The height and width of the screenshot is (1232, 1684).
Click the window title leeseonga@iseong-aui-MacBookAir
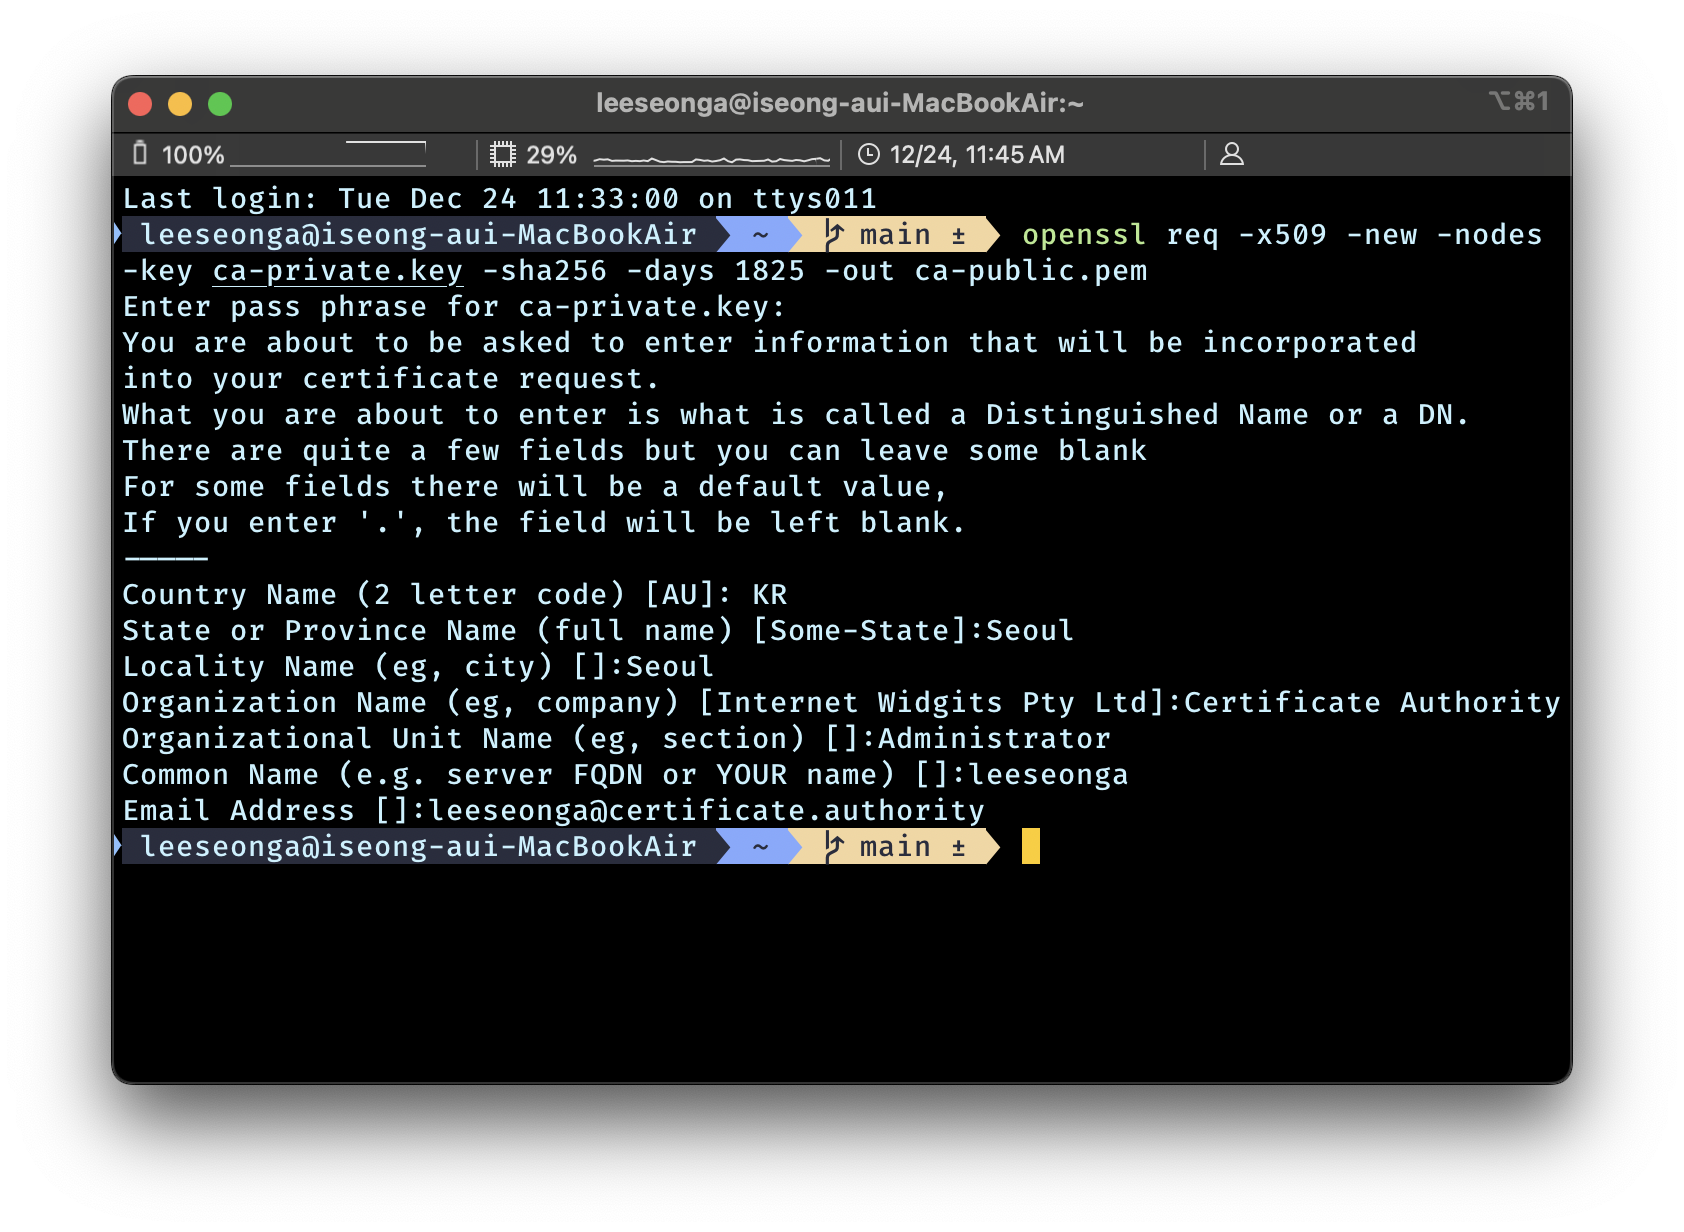coord(840,103)
